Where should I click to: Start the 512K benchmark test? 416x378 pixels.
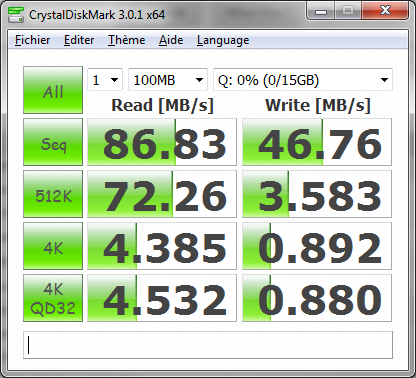[53, 194]
